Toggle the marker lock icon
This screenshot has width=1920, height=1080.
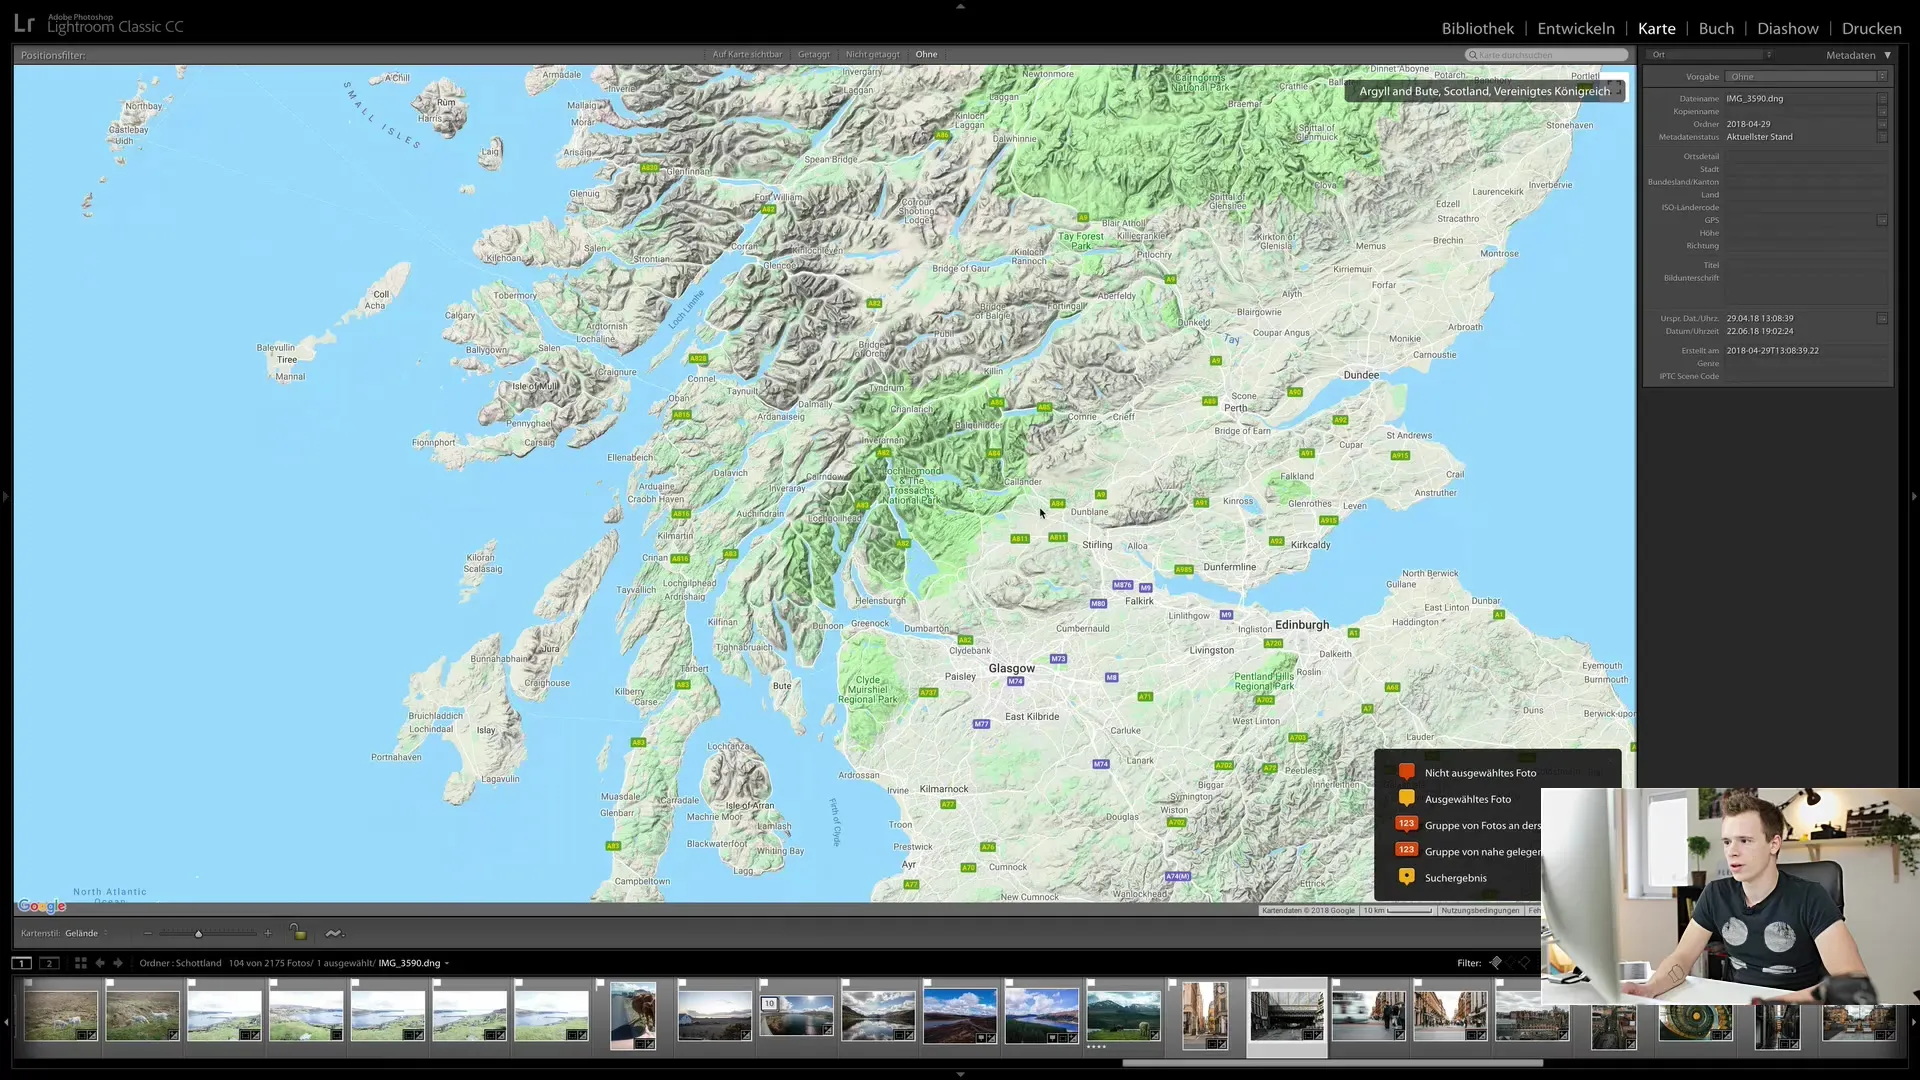click(x=297, y=932)
